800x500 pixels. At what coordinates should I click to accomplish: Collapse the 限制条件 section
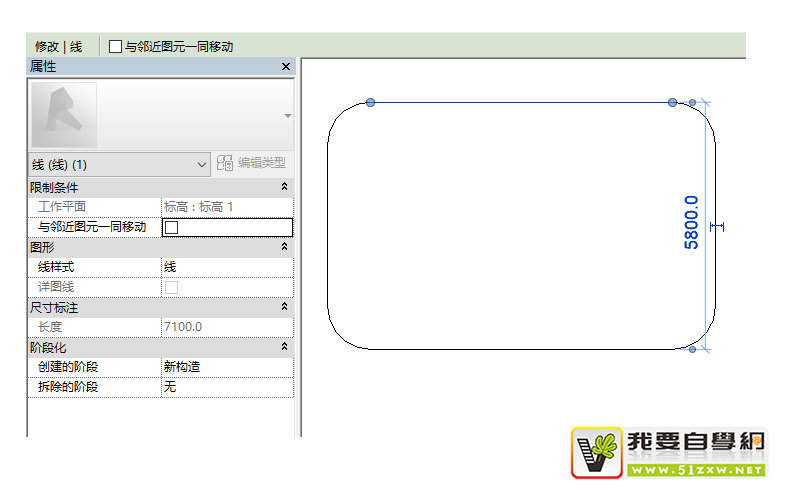284,187
